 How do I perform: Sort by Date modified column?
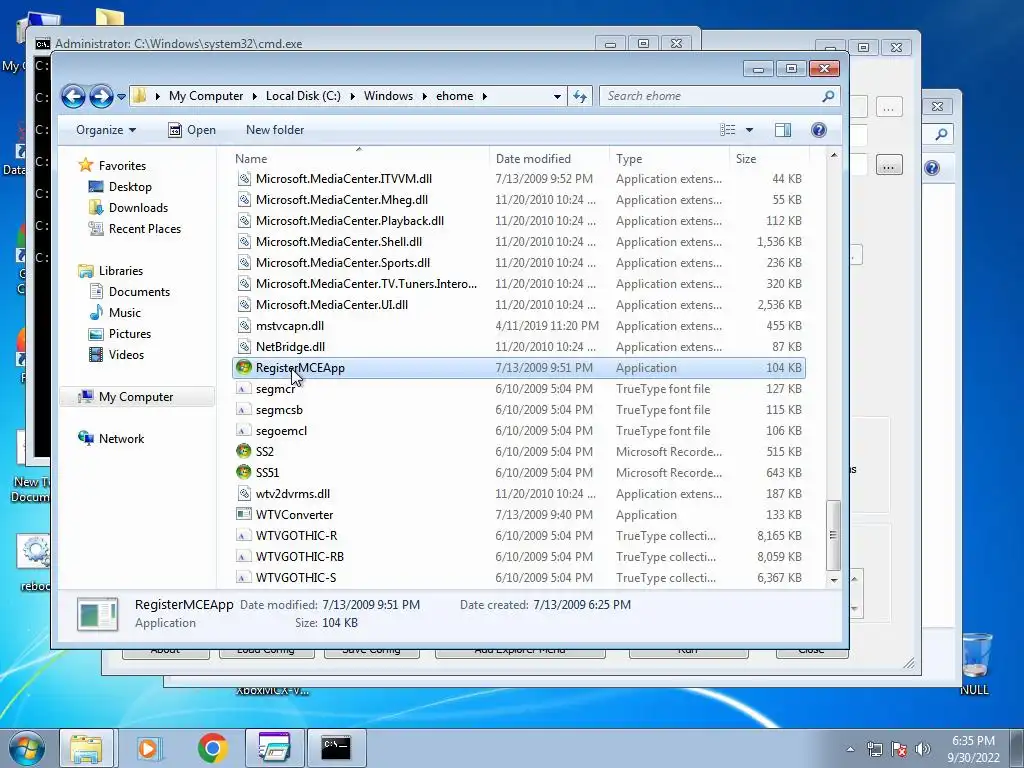tap(549, 159)
